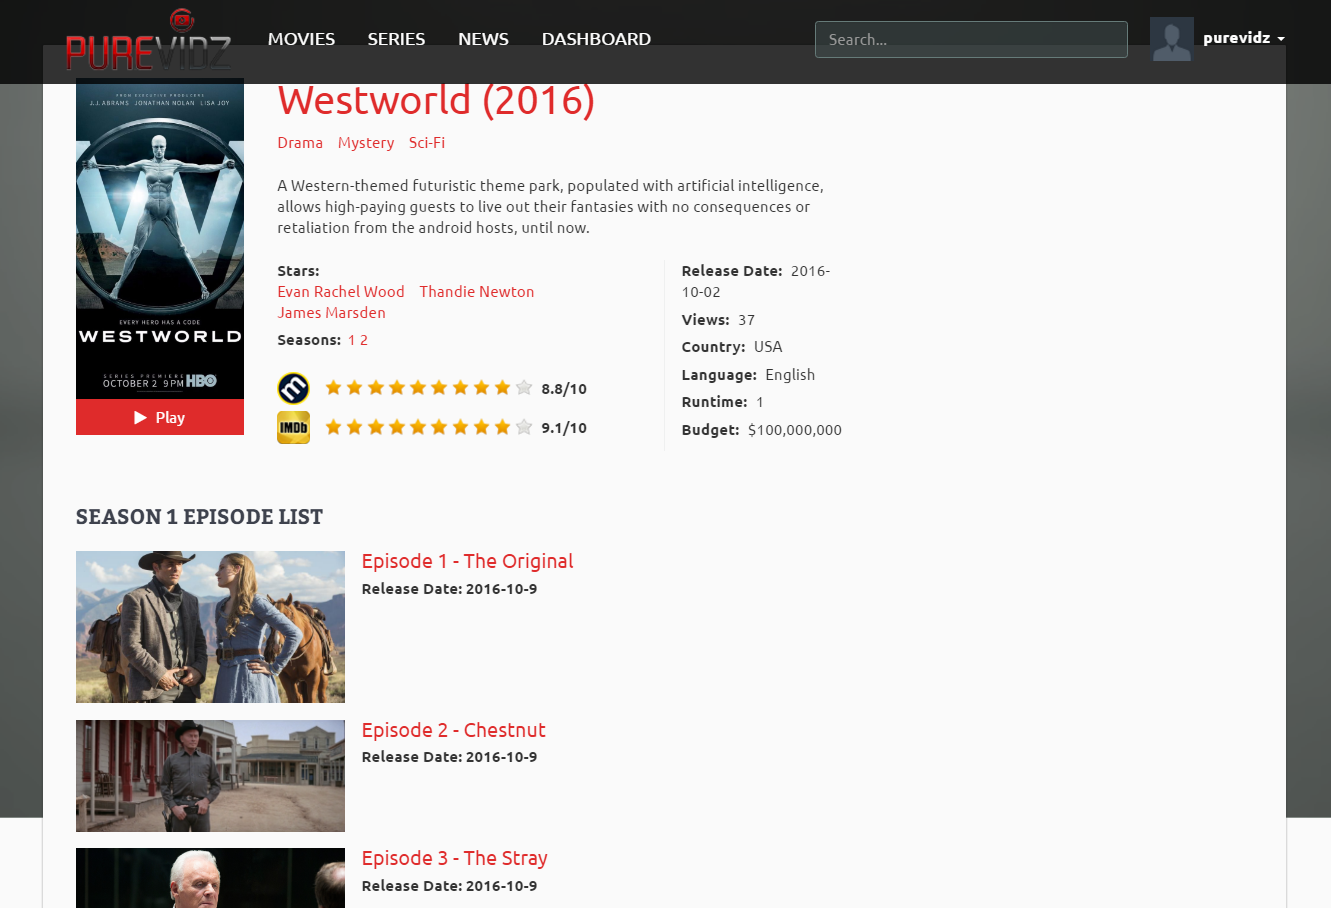Screen dimensions: 1331x908
Task: Click the IMDb star rating bar
Action: coord(428,427)
